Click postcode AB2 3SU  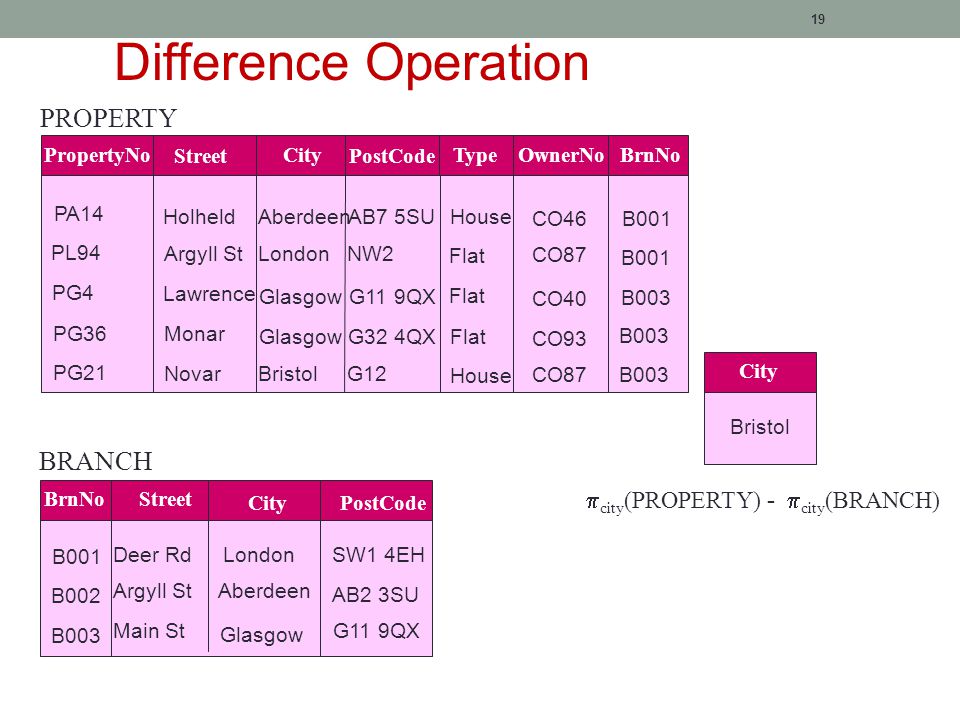[375, 594]
